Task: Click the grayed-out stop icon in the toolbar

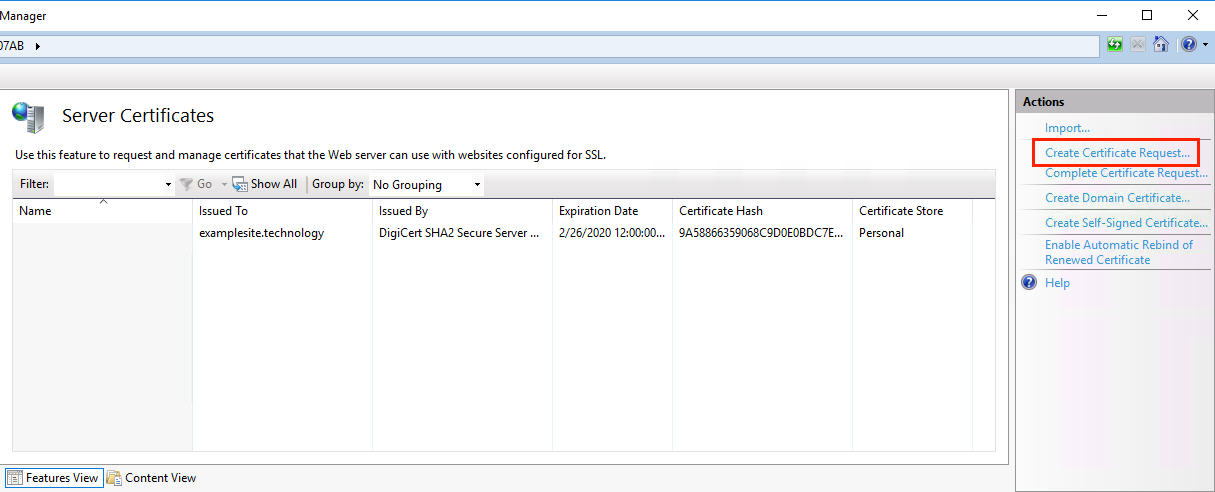Action: (x=1138, y=45)
